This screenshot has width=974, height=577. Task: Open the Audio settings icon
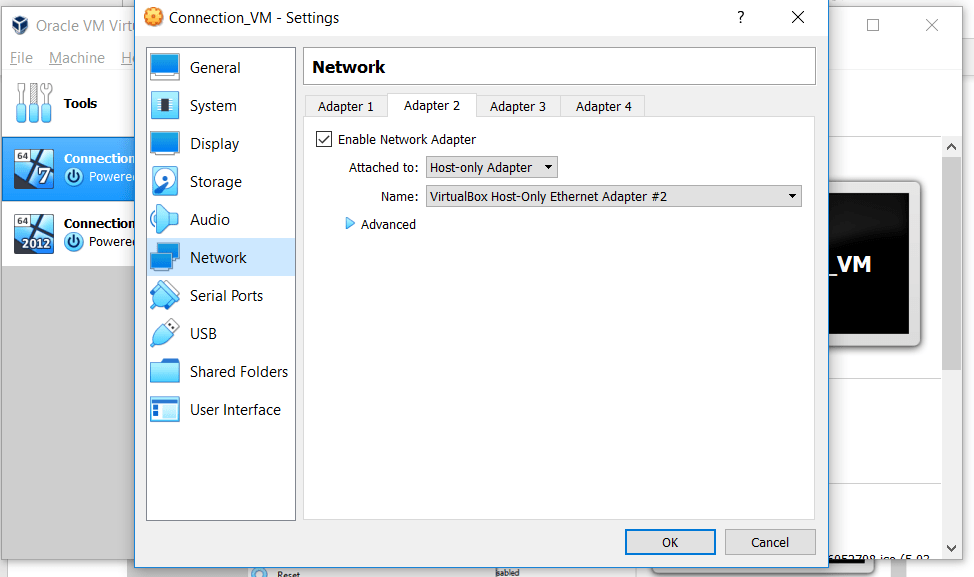coord(165,219)
